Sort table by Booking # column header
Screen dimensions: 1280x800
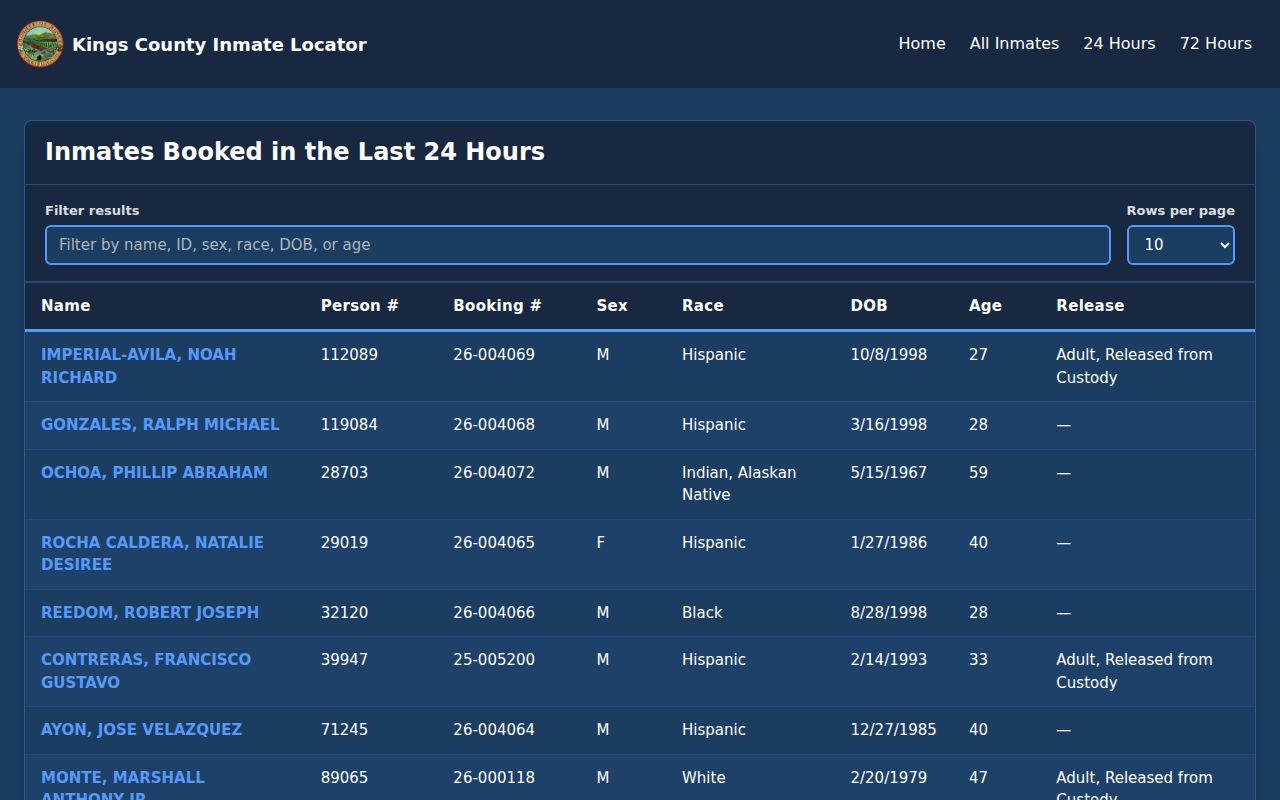pos(497,306)
